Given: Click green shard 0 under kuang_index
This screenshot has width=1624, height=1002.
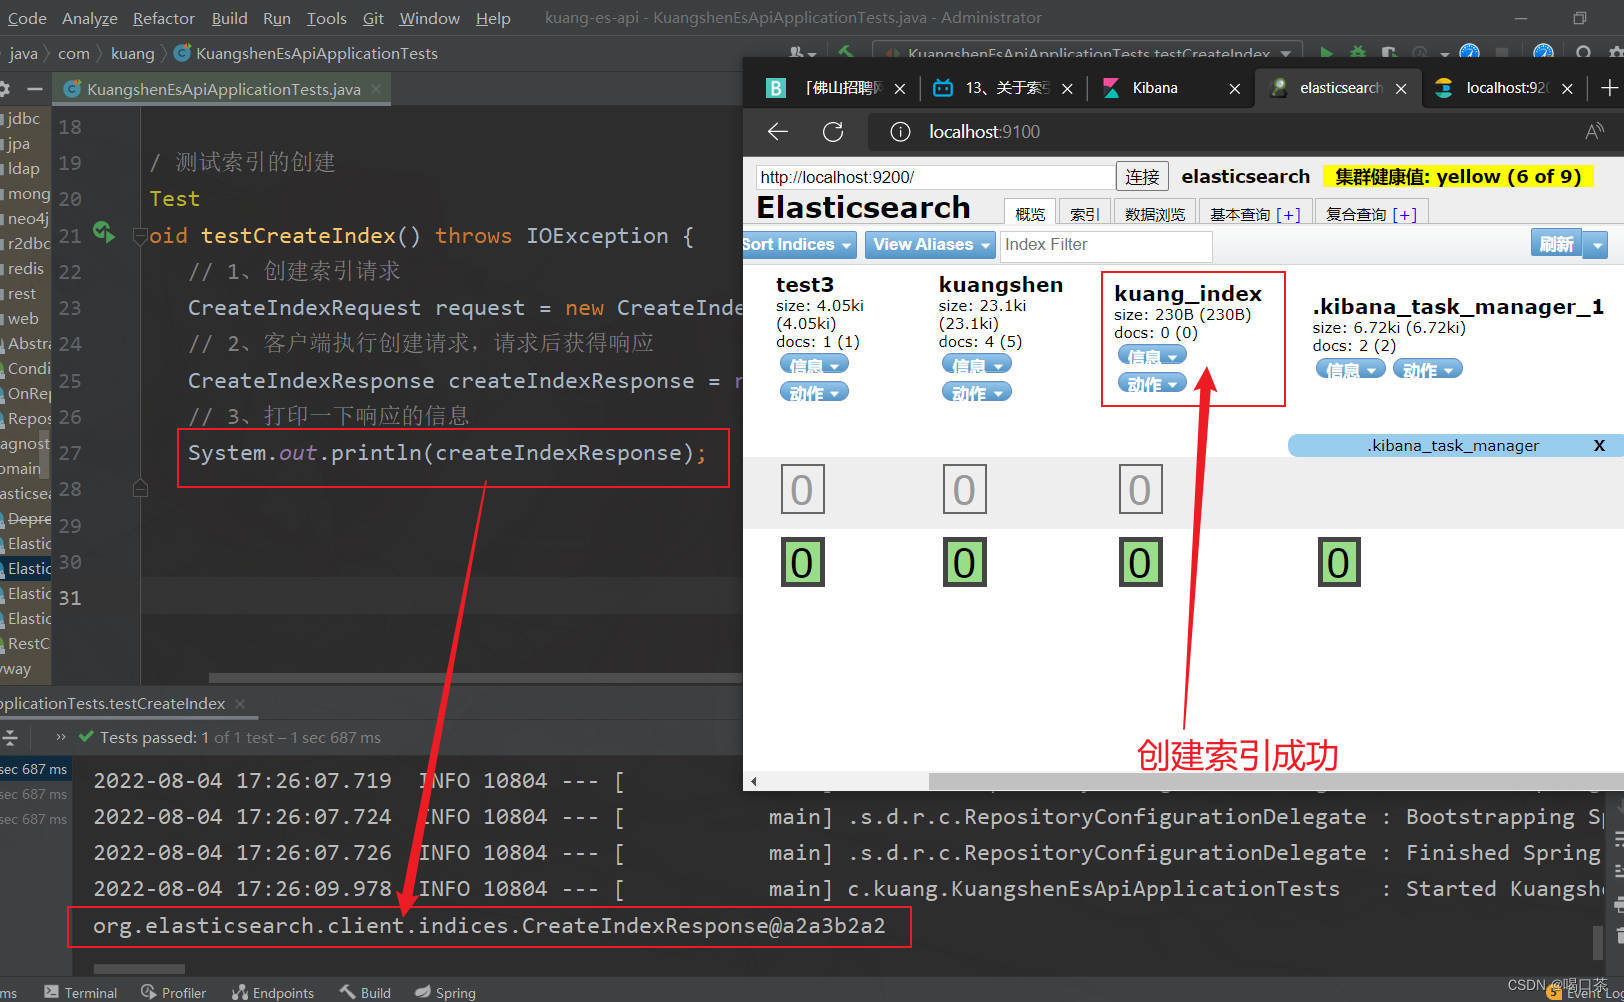Looking at the screenshot, I should [x=1140, y=562].
